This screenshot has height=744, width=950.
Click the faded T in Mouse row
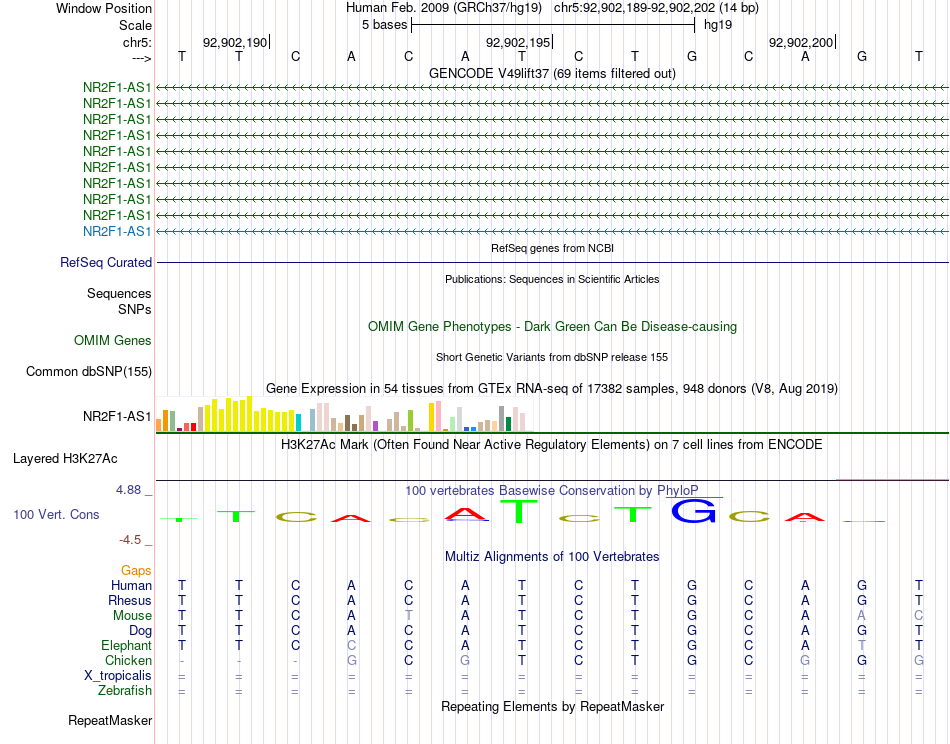click(408, 616)
